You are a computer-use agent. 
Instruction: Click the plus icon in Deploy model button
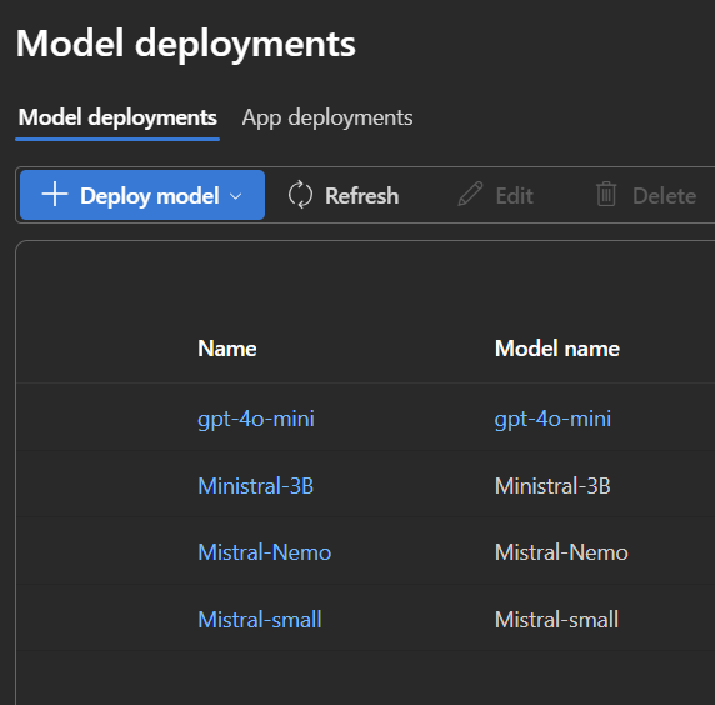(54, 195)
